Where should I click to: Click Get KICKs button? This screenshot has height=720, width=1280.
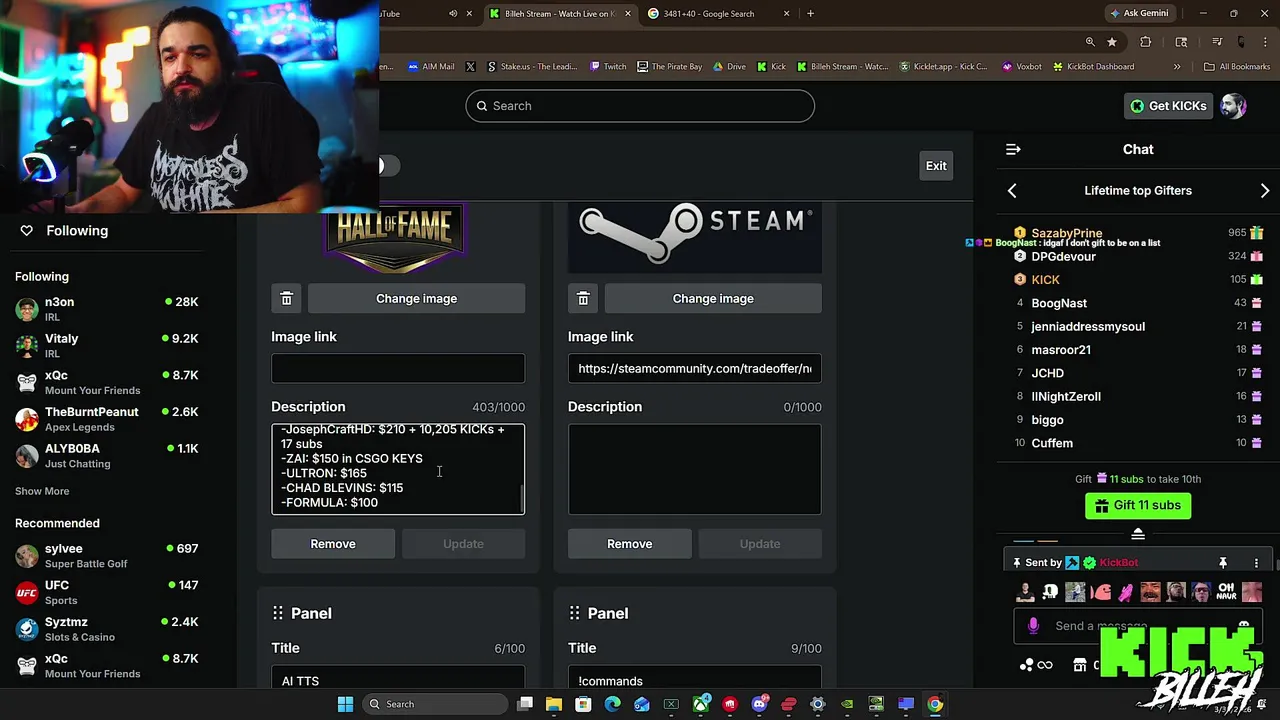coord(1168,106)
